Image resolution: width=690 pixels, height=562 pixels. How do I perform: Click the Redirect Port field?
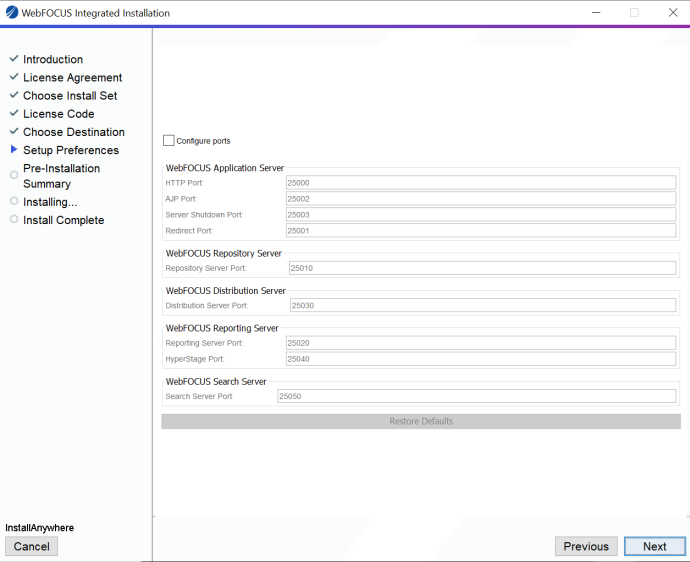481,231
